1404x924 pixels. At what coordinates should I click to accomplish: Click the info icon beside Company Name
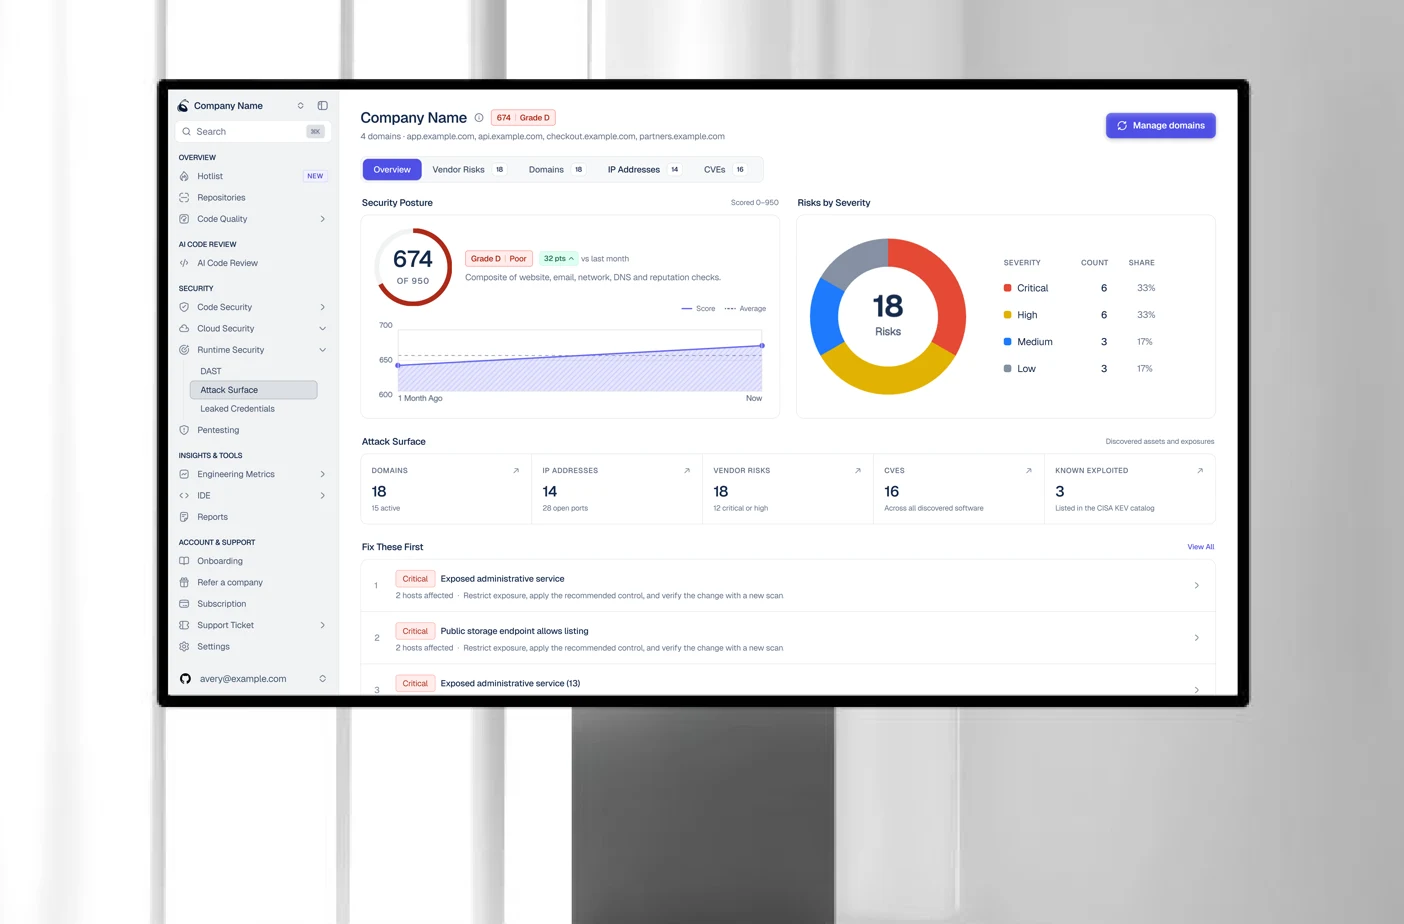479,118
